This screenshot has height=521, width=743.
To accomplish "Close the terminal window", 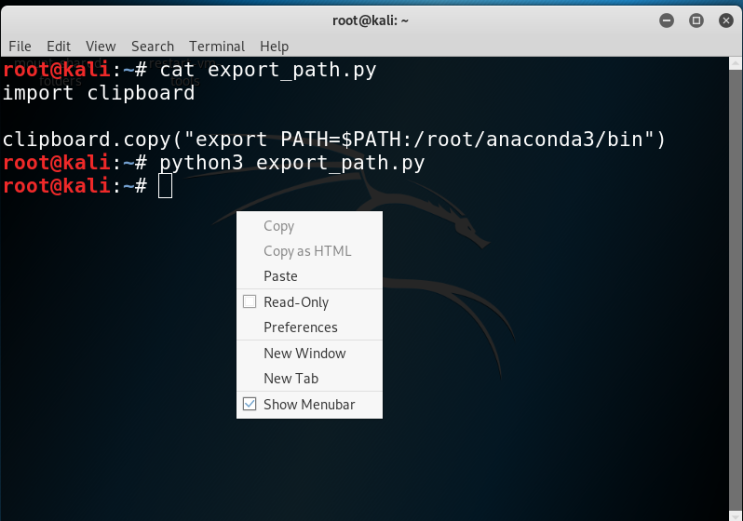I will [x=726, y=20].
